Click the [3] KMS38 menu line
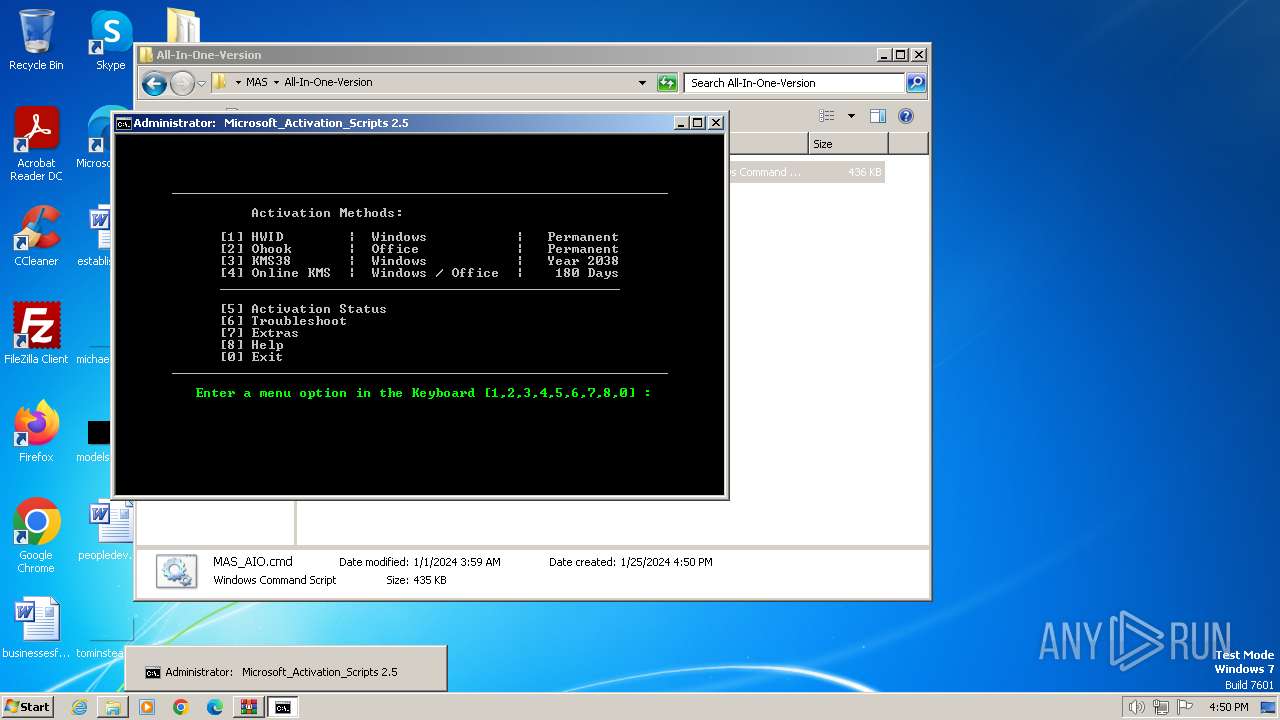 [419, 261]
